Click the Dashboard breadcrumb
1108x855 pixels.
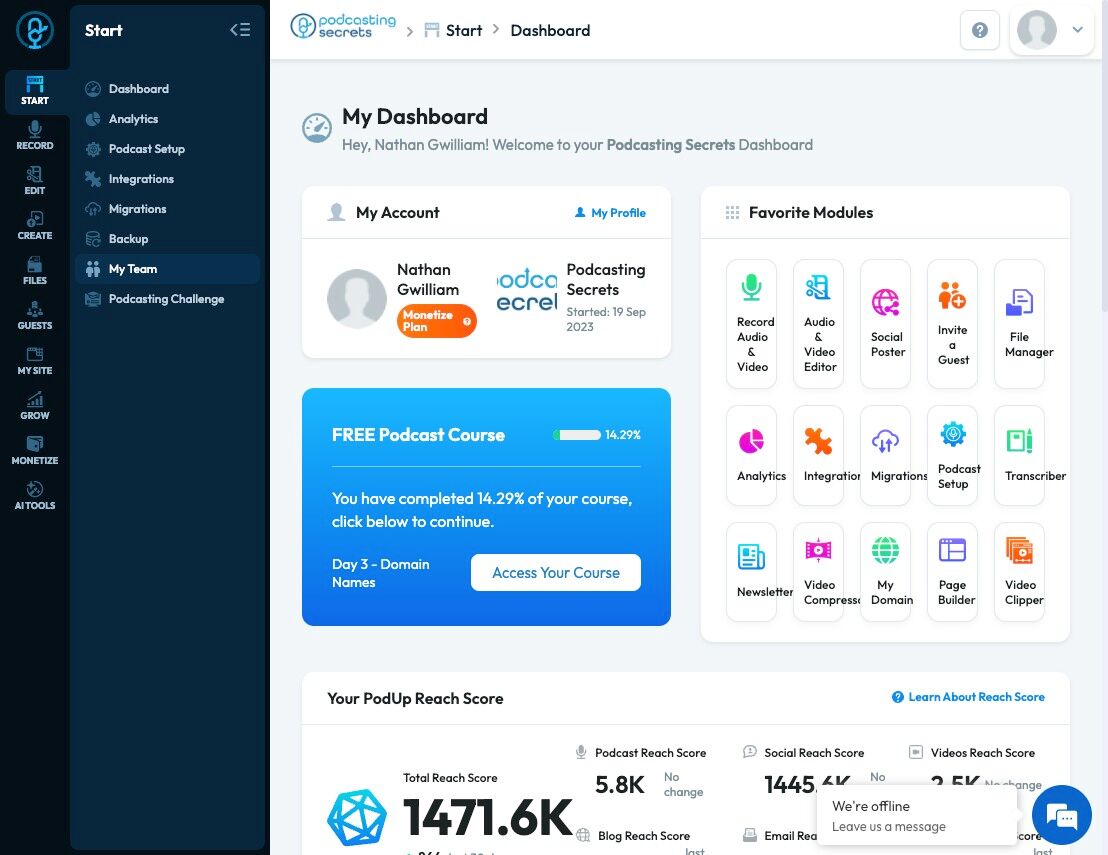pos(550,30)
